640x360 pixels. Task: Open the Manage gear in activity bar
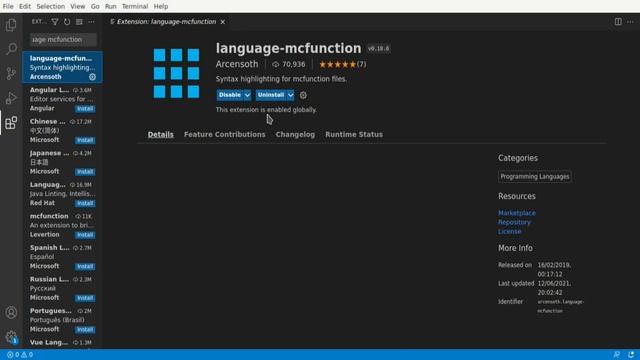[x=11, y=337]
